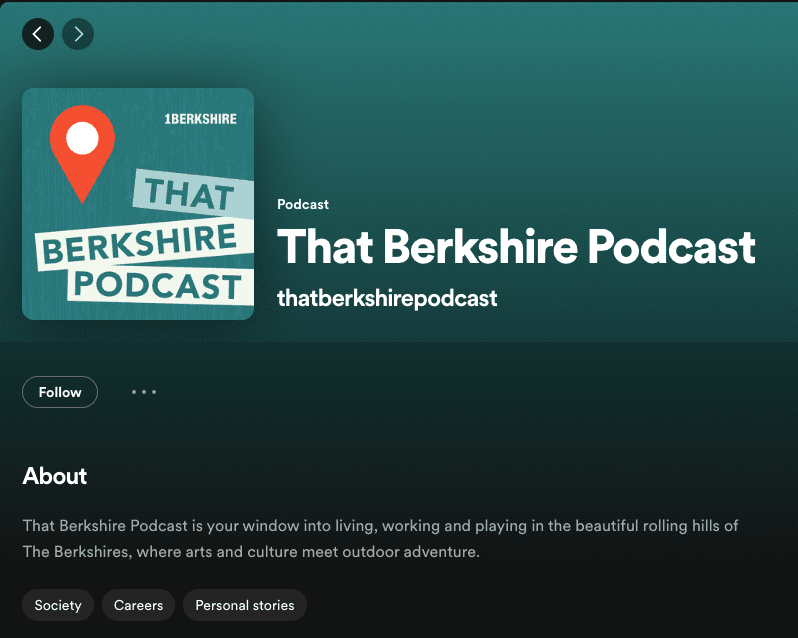Go back using the left arrow button

pyautogui.click(x=38, y=34)
